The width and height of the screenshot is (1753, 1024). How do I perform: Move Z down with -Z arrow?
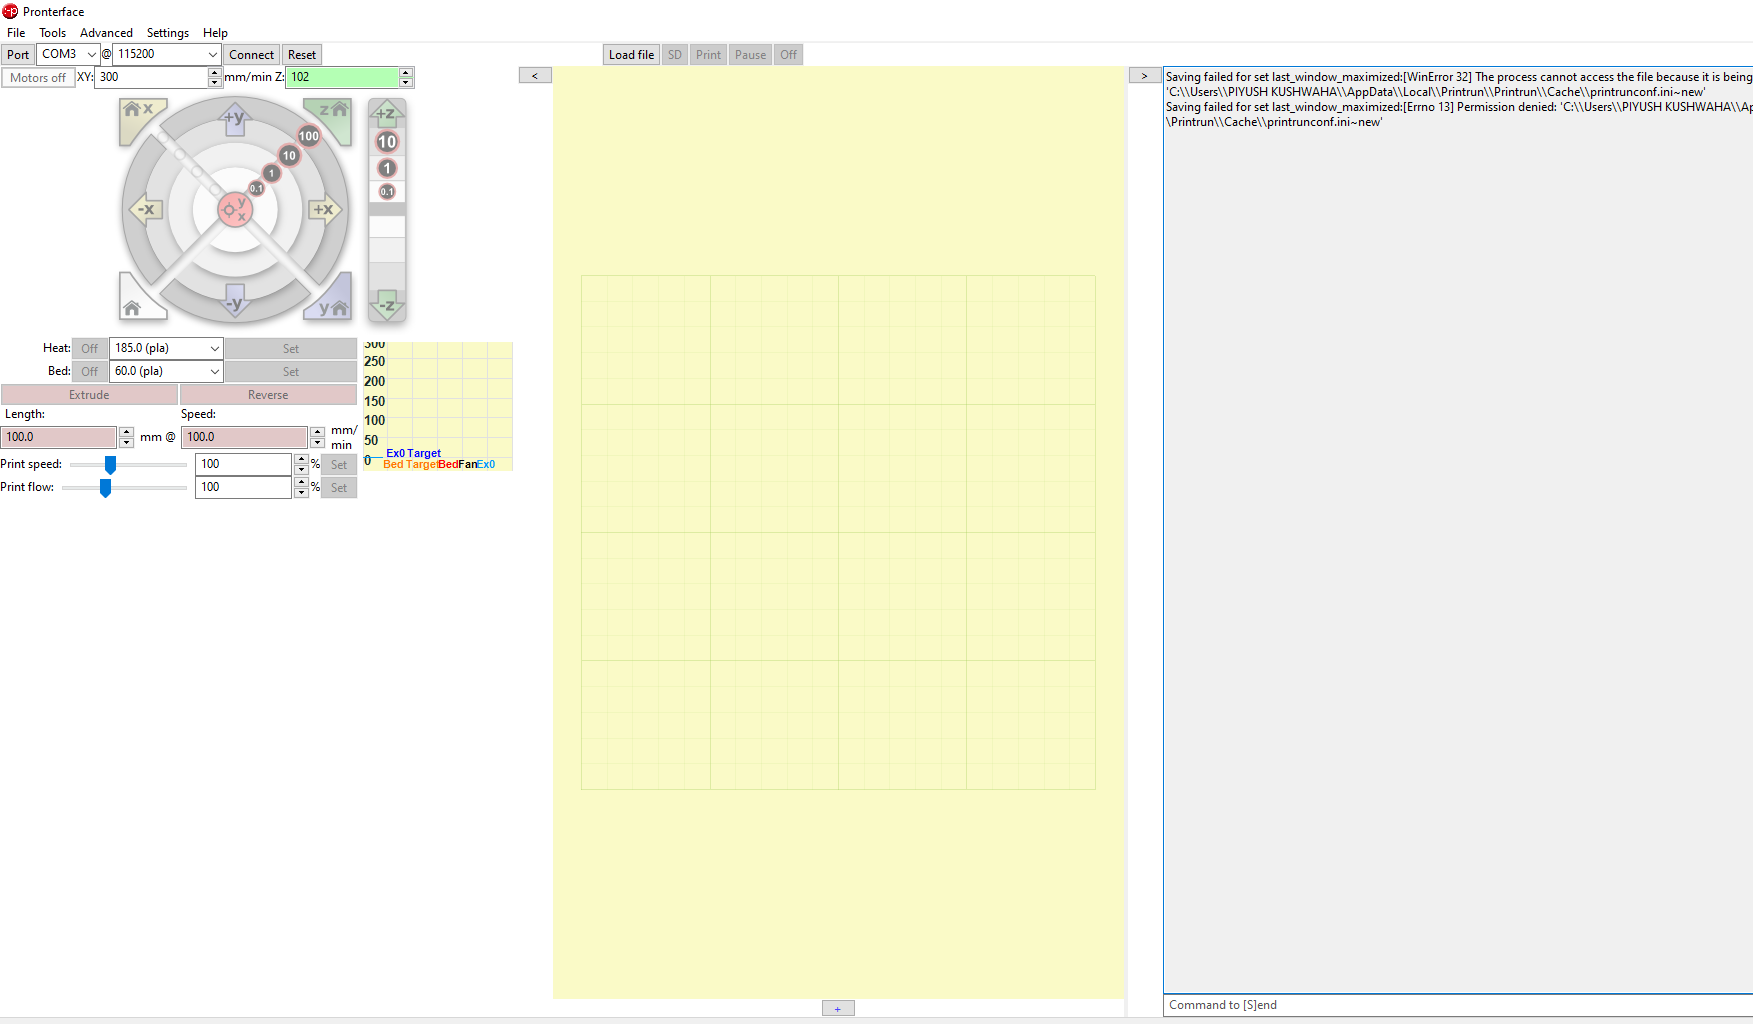387,305
